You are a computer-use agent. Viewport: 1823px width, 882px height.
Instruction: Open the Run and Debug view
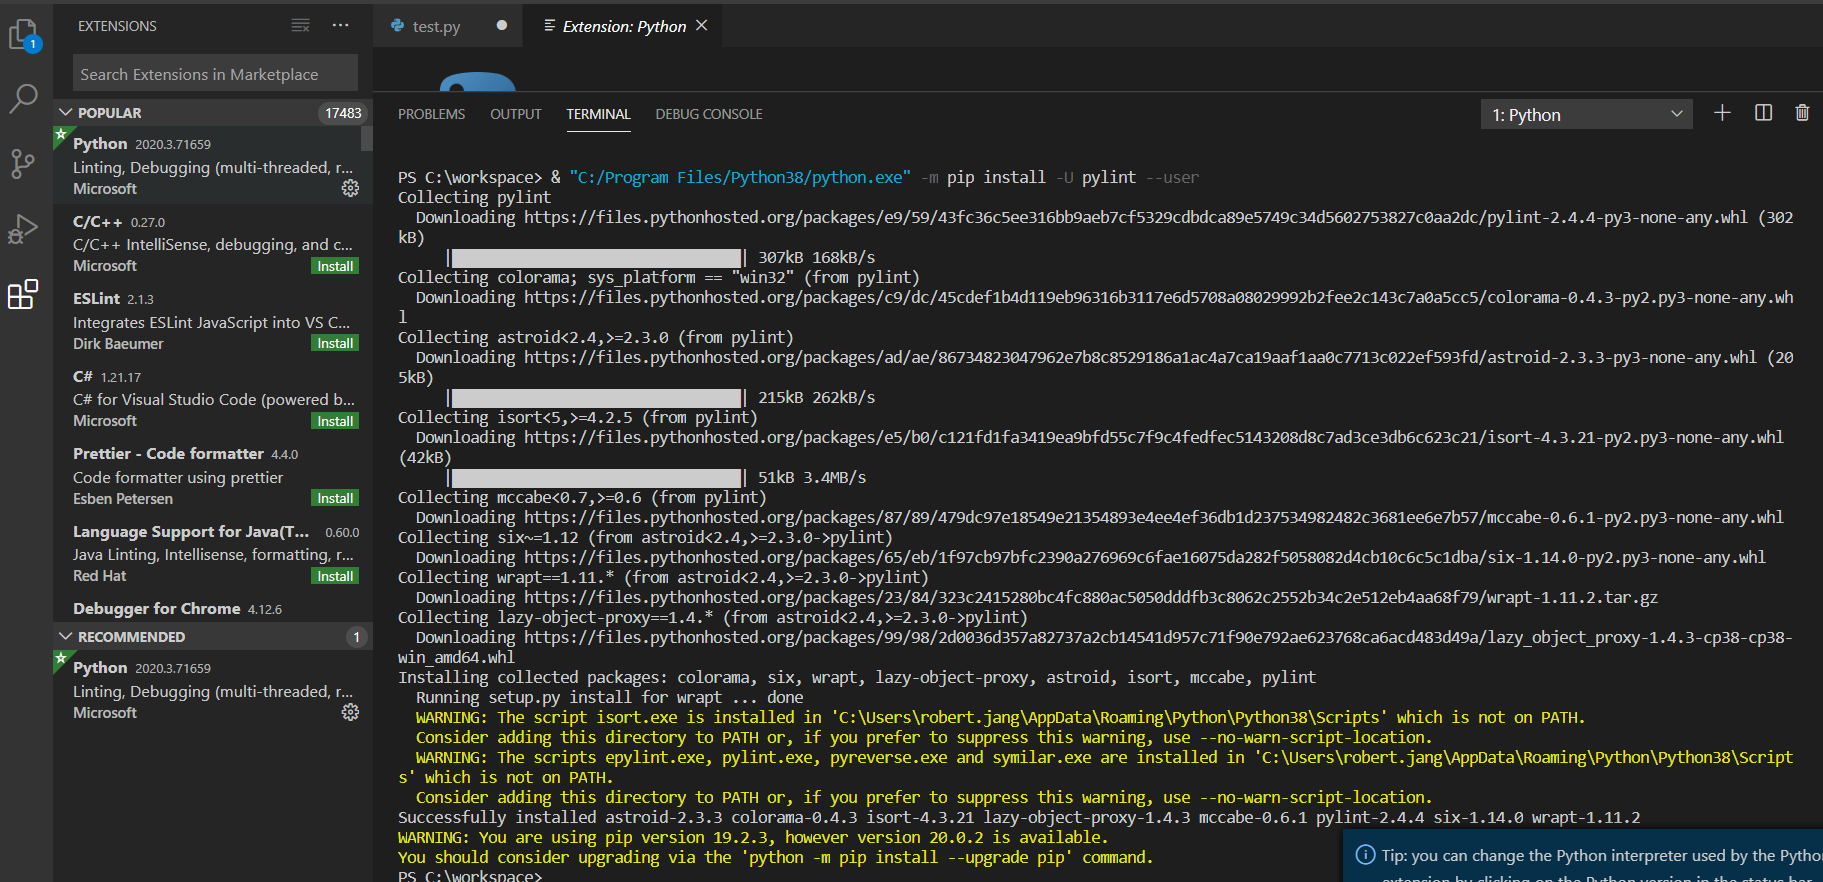click(x=23, y=229)
